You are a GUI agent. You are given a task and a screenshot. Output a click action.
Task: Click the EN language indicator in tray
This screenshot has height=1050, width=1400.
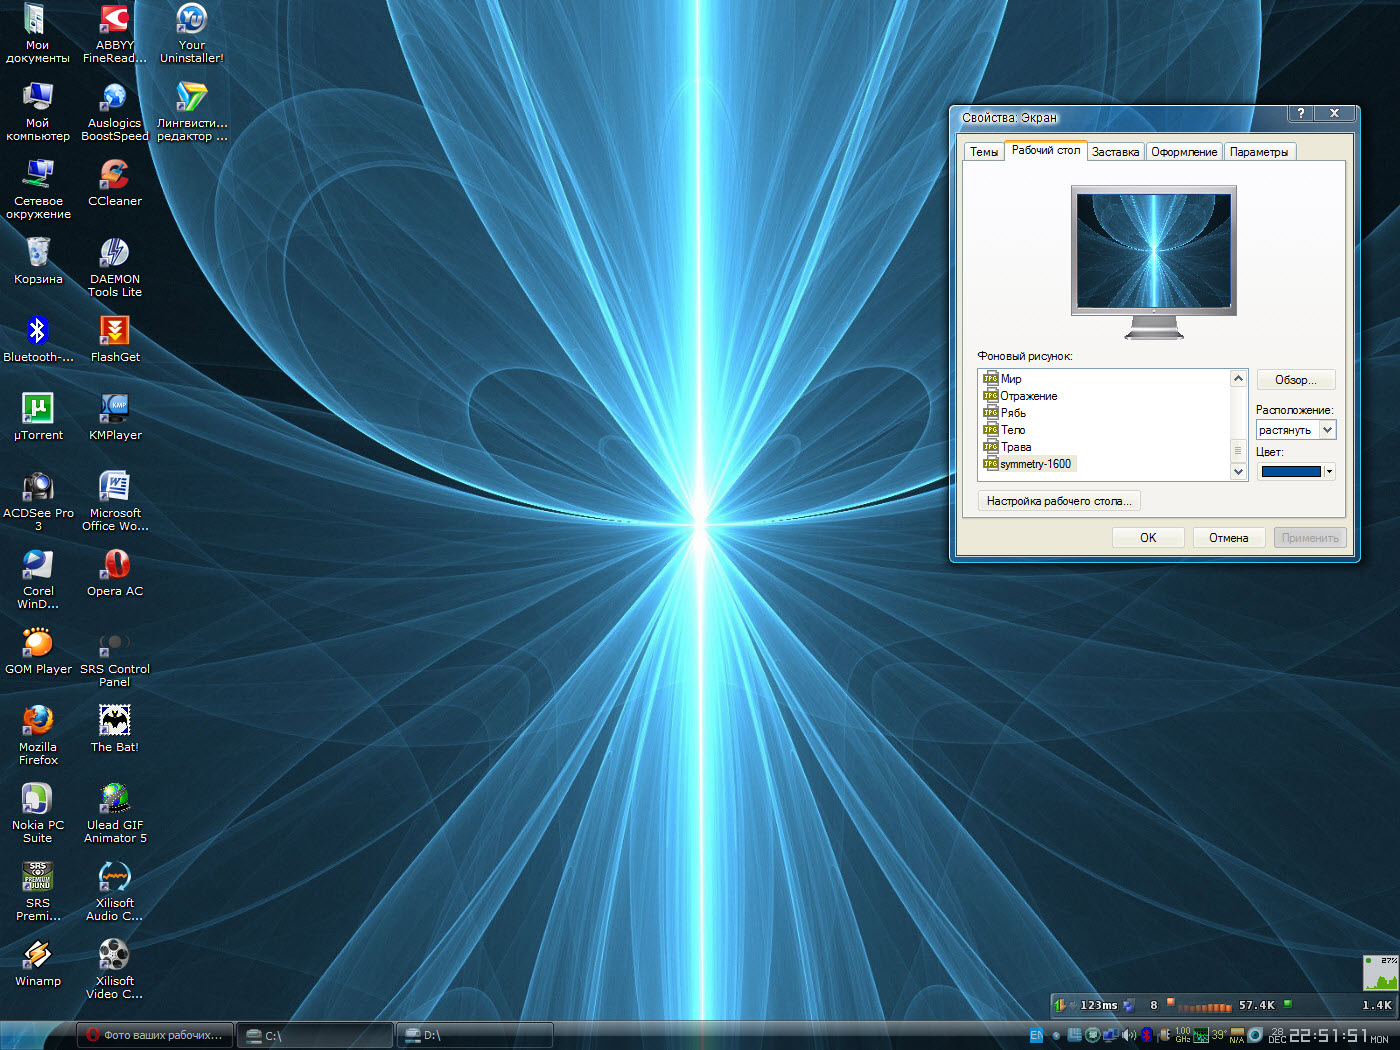coord(1036,1035)
